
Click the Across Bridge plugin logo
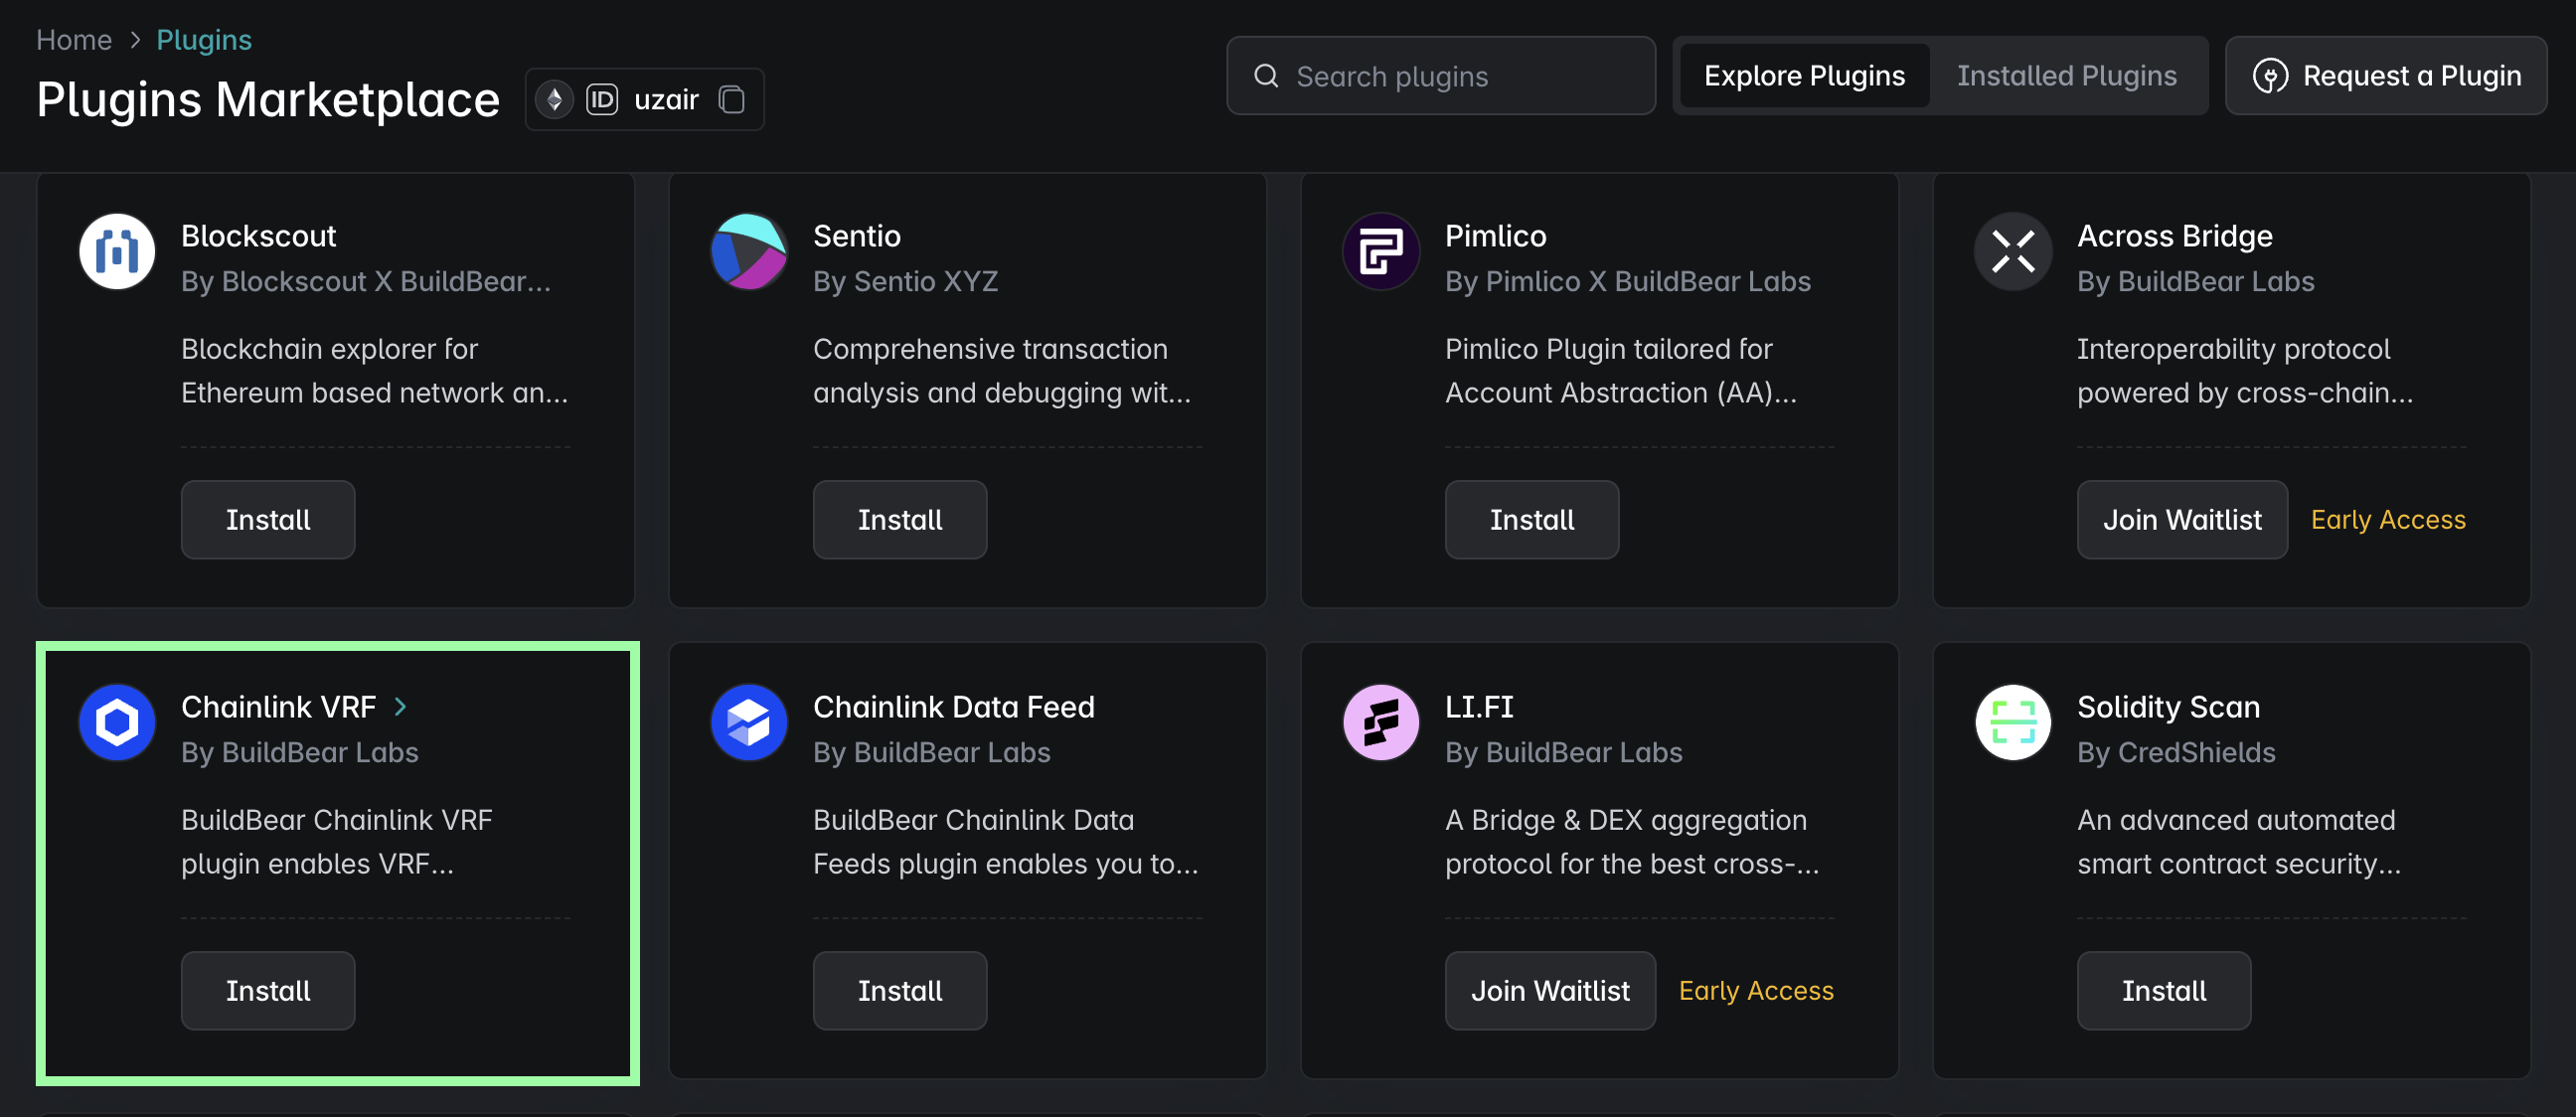(2013, 252)
